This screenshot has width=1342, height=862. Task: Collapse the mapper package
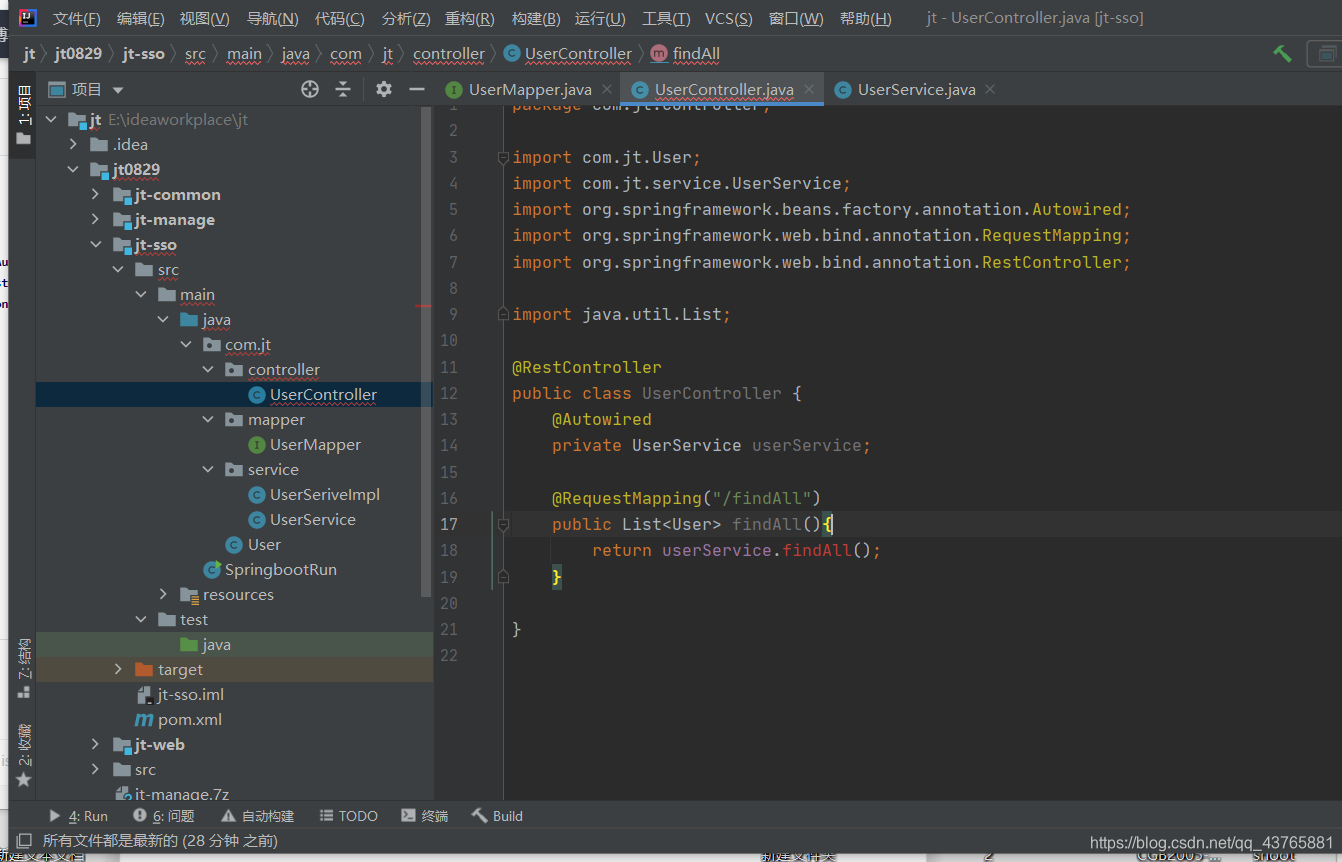click(x=208, y=420)
